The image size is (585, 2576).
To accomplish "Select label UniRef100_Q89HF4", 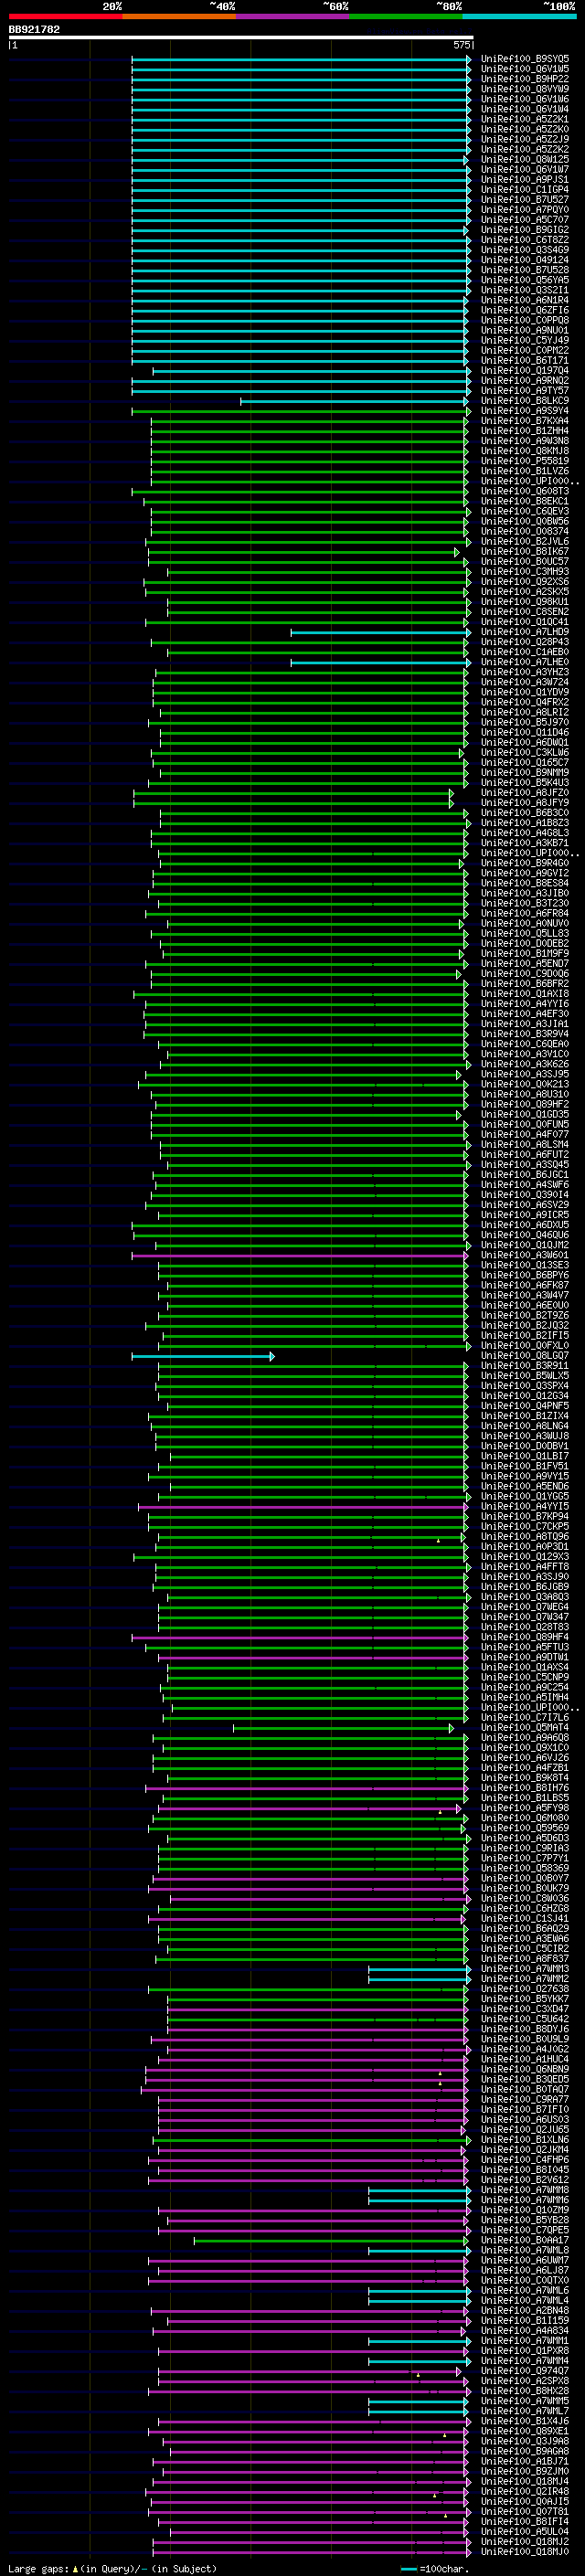I will tap(525, 1637).
